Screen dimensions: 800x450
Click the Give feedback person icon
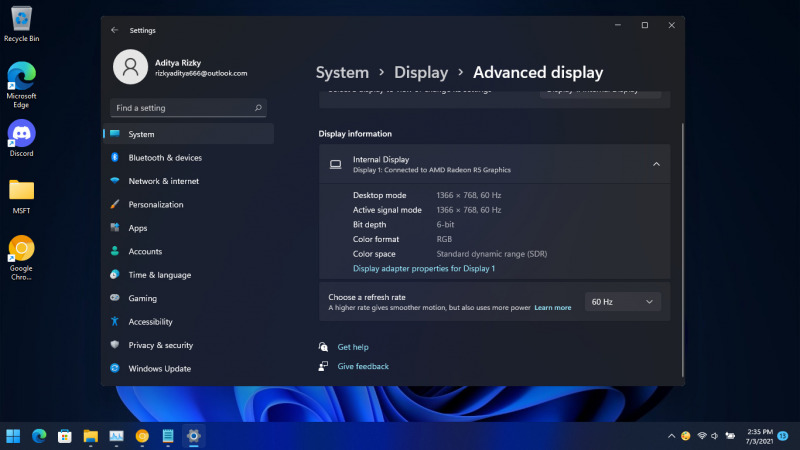point(323,366)
